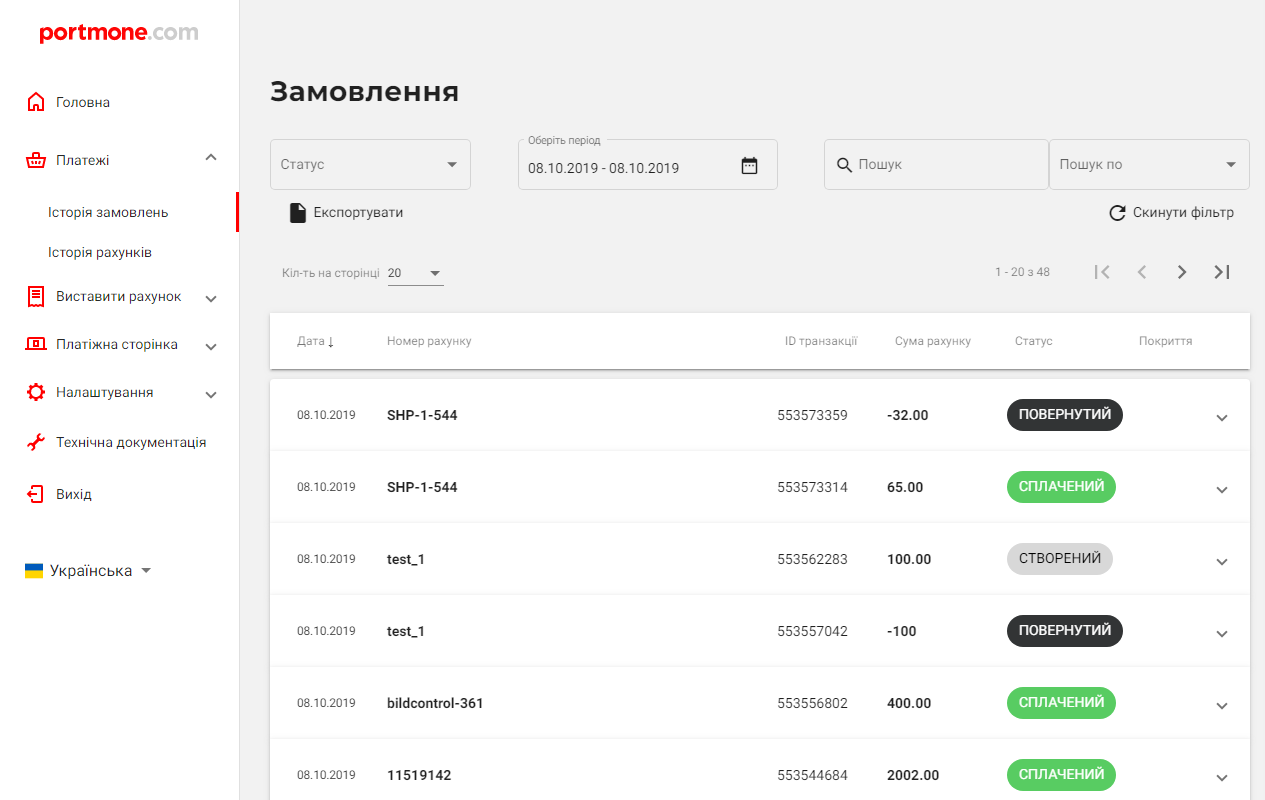Focus the Пошук search field
This screenshot has height=800, width=1265.
pos(945,165)
